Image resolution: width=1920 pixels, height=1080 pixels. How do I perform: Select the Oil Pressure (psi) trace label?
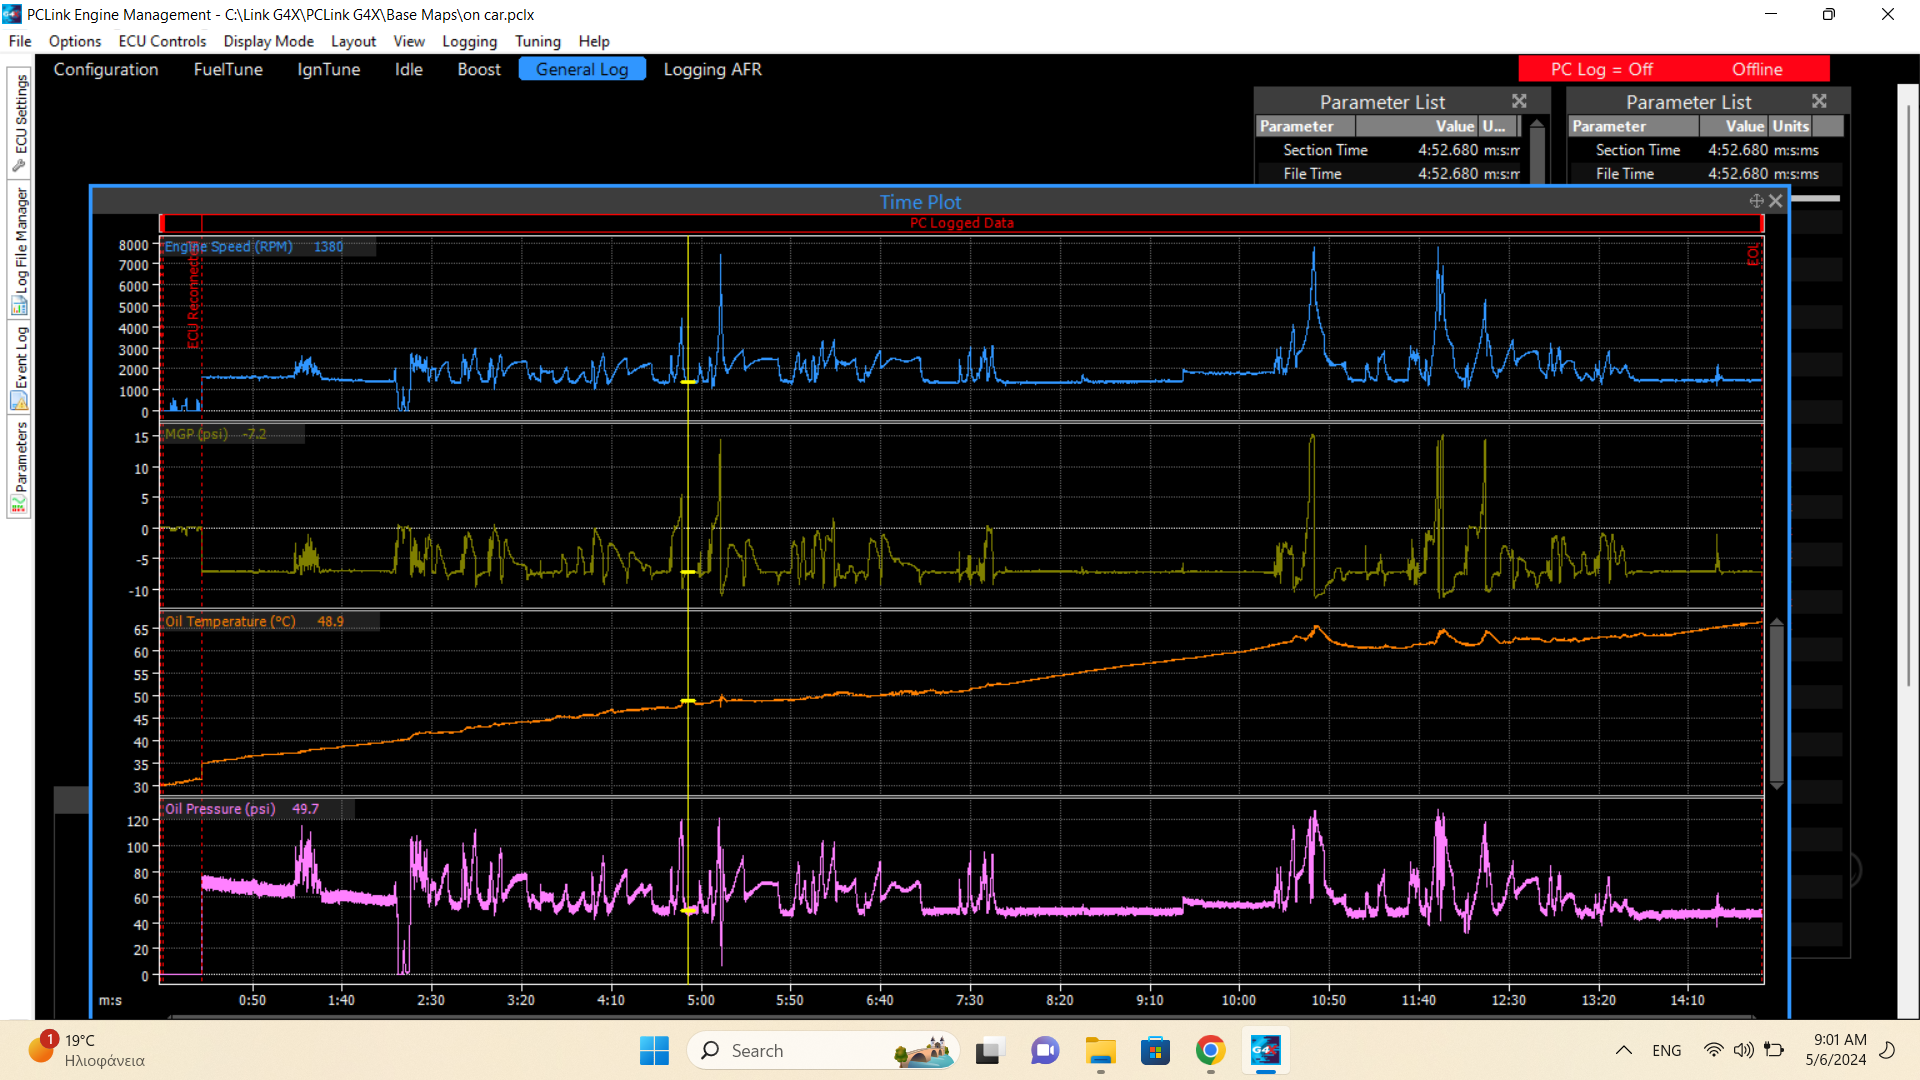220,809
